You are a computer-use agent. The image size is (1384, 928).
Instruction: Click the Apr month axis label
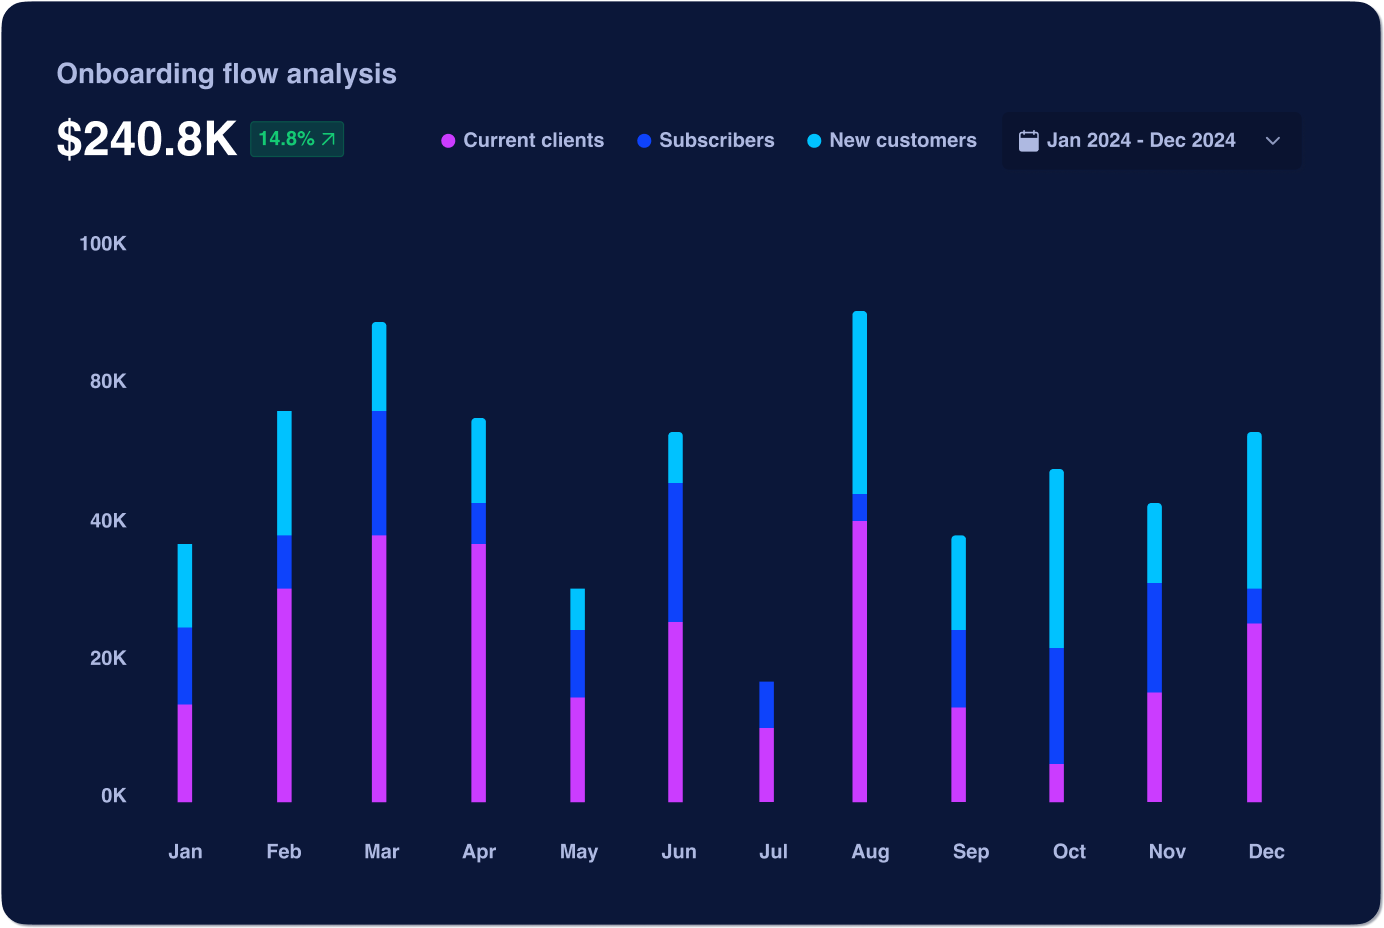click(479, 852)
